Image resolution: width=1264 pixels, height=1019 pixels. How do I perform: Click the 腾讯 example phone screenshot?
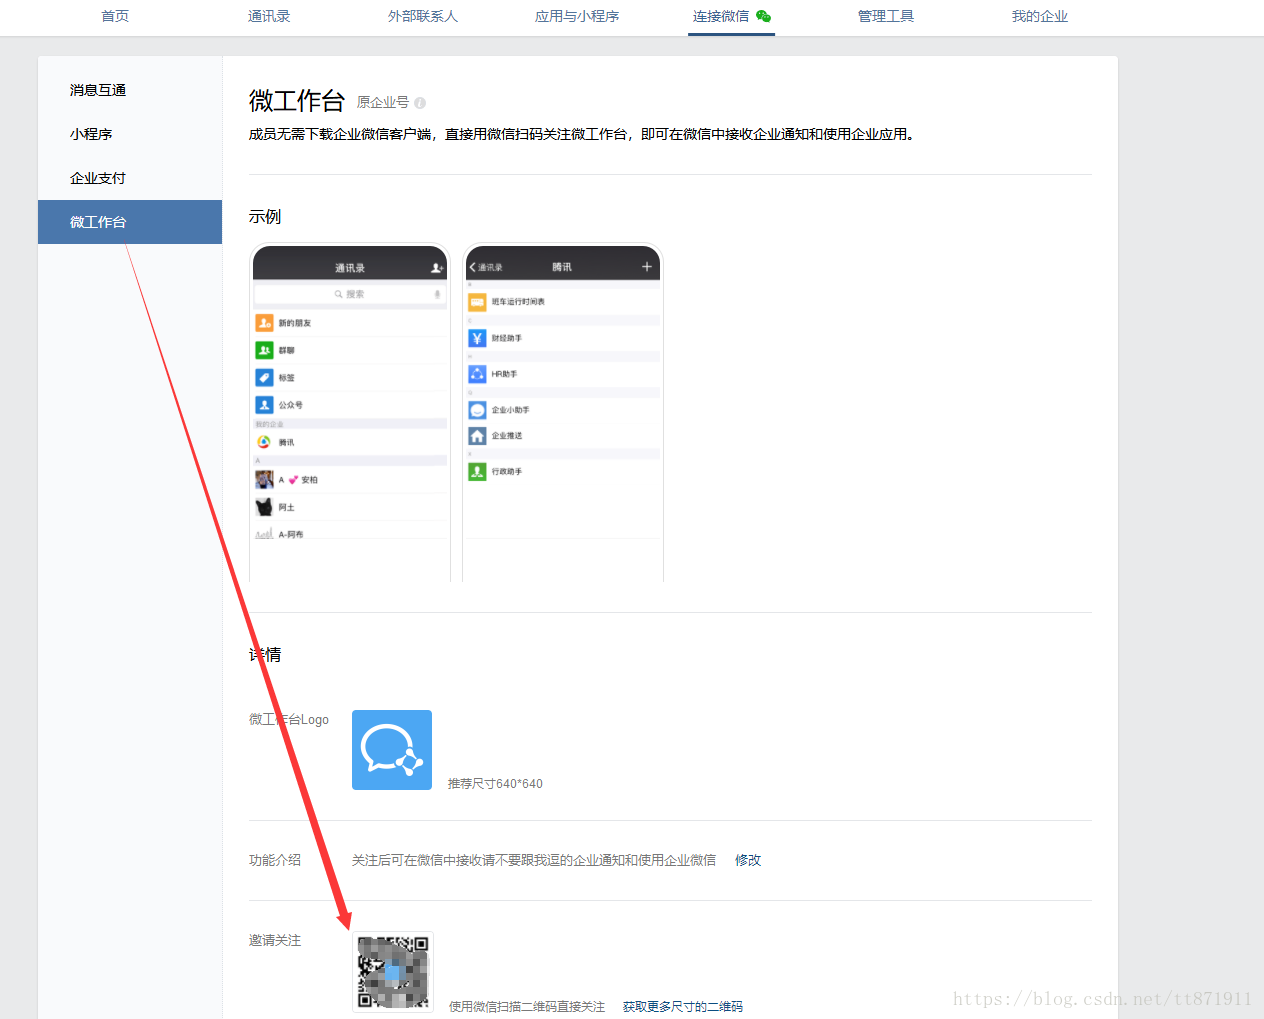[563, 413]
